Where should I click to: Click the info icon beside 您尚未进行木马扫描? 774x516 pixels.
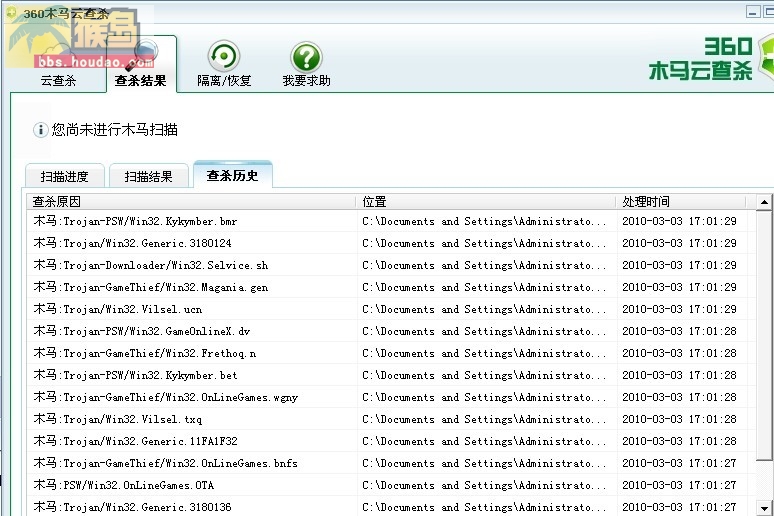[40, 130]
